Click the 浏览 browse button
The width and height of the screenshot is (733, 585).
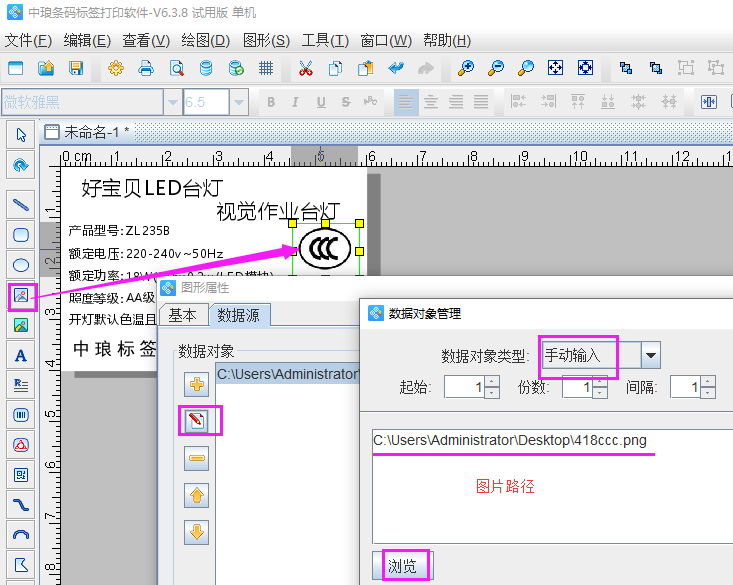pyautogui.click(x=401, y=566)
